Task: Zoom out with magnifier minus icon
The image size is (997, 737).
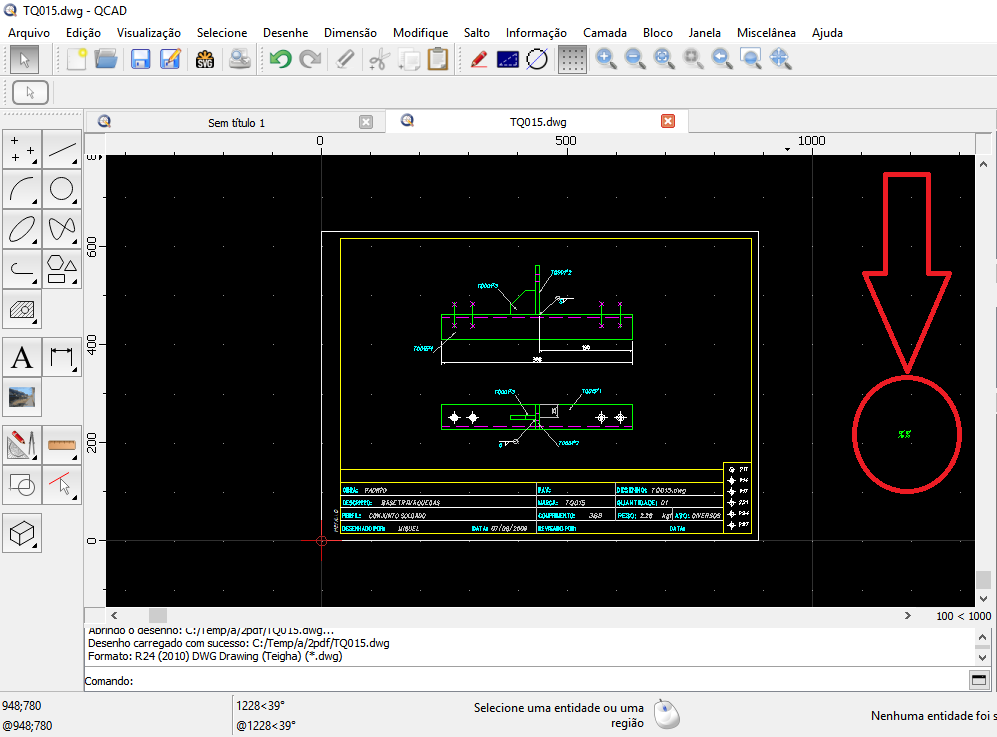Action: coord(635,60)
